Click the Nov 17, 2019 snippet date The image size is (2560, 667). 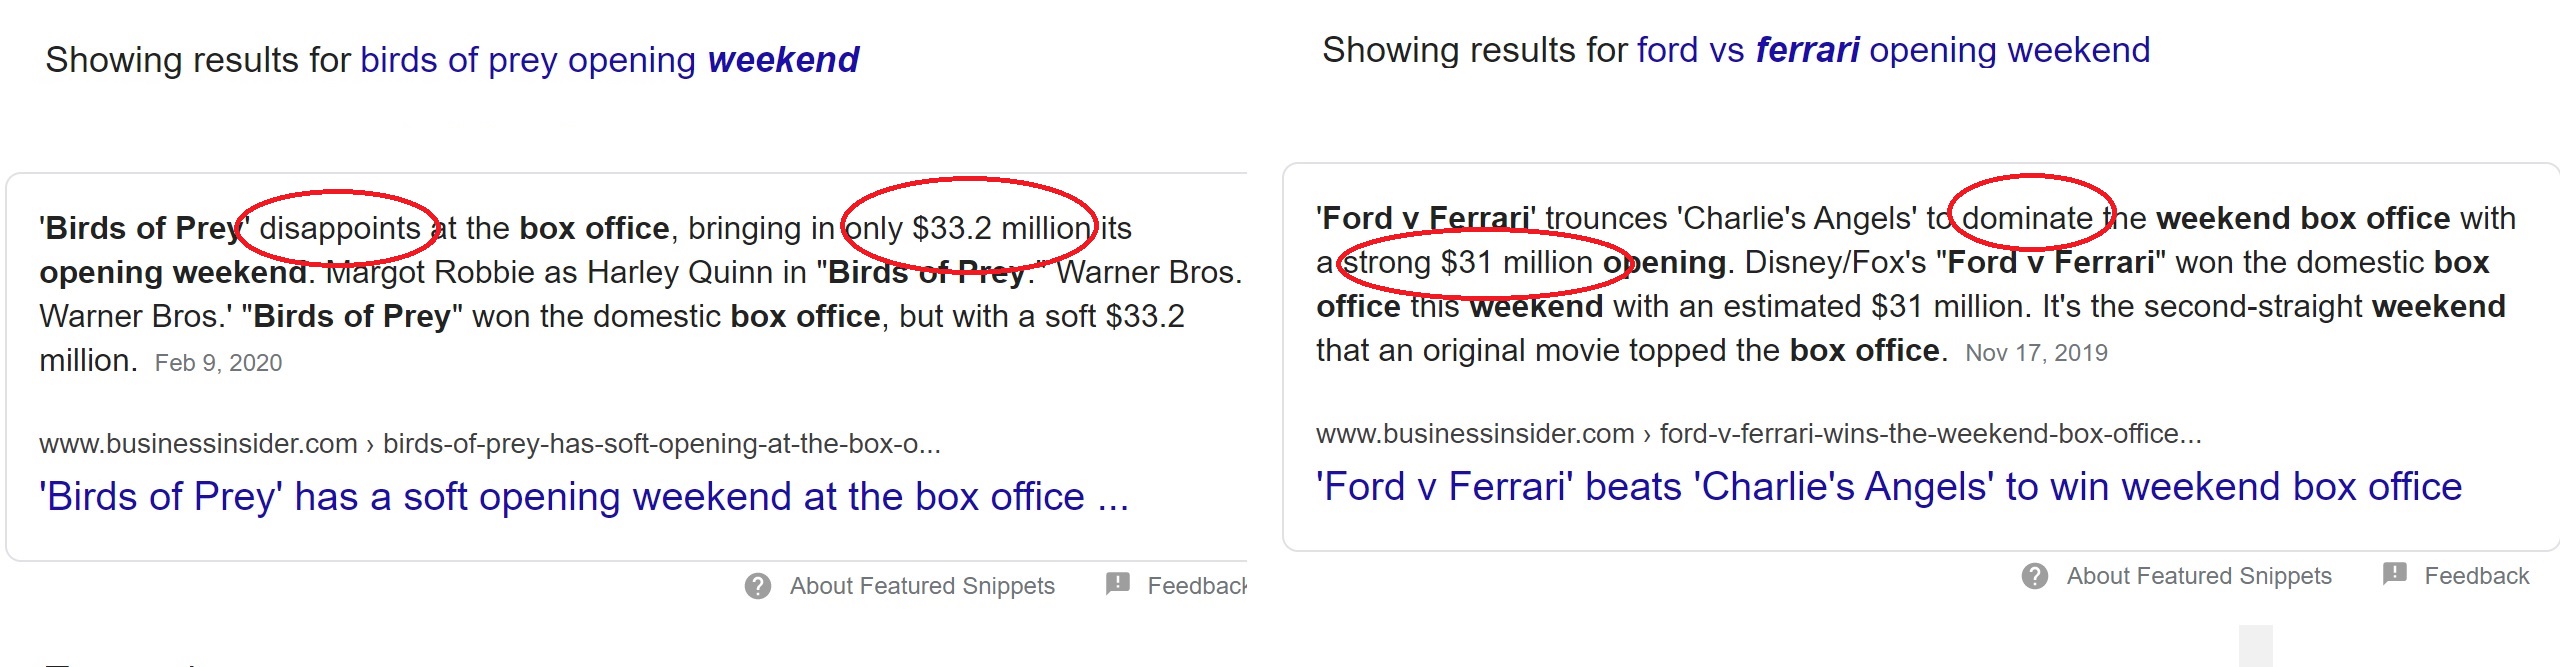2036,353
